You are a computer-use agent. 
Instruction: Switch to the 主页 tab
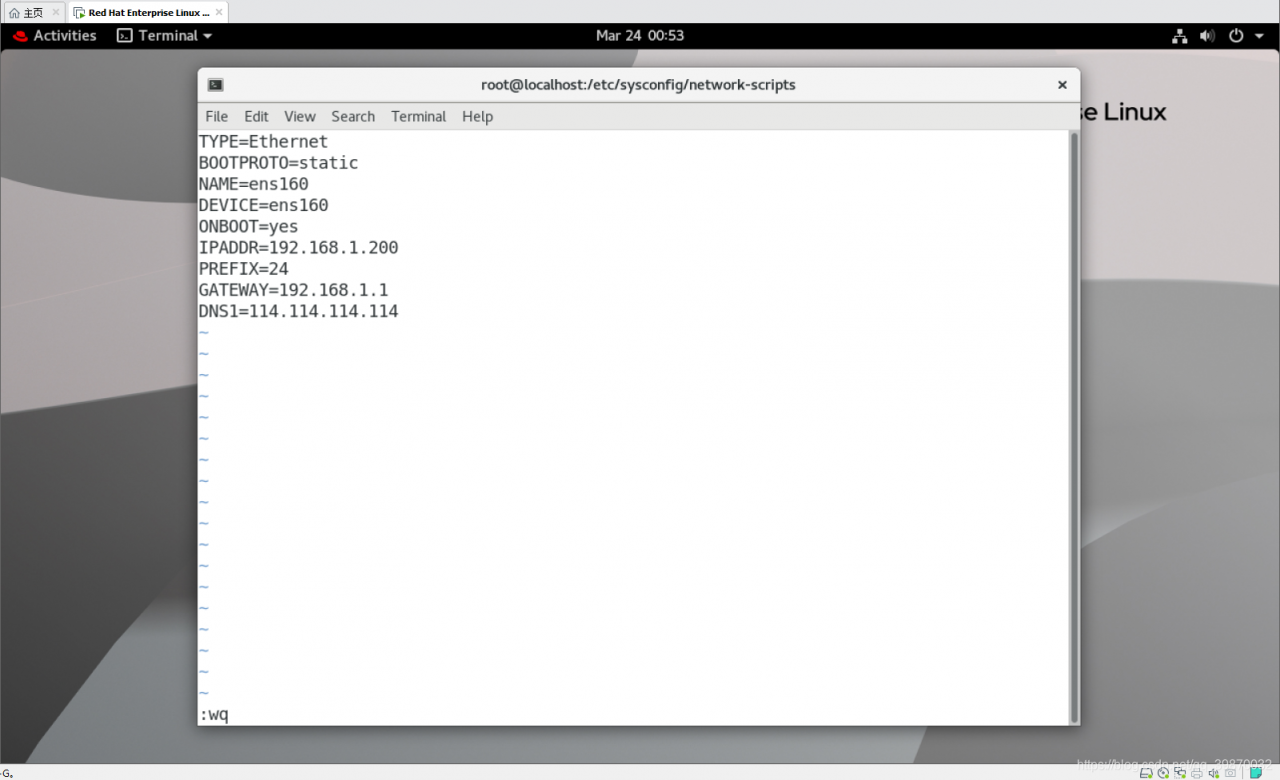pos(34,13)
